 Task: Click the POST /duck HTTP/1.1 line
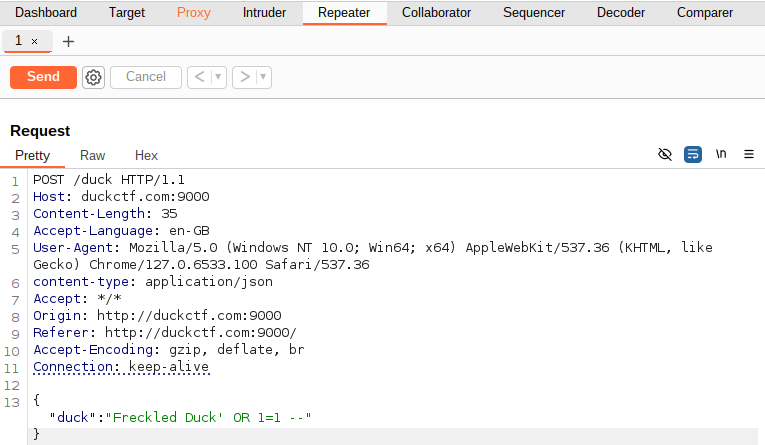coord(109,180)
